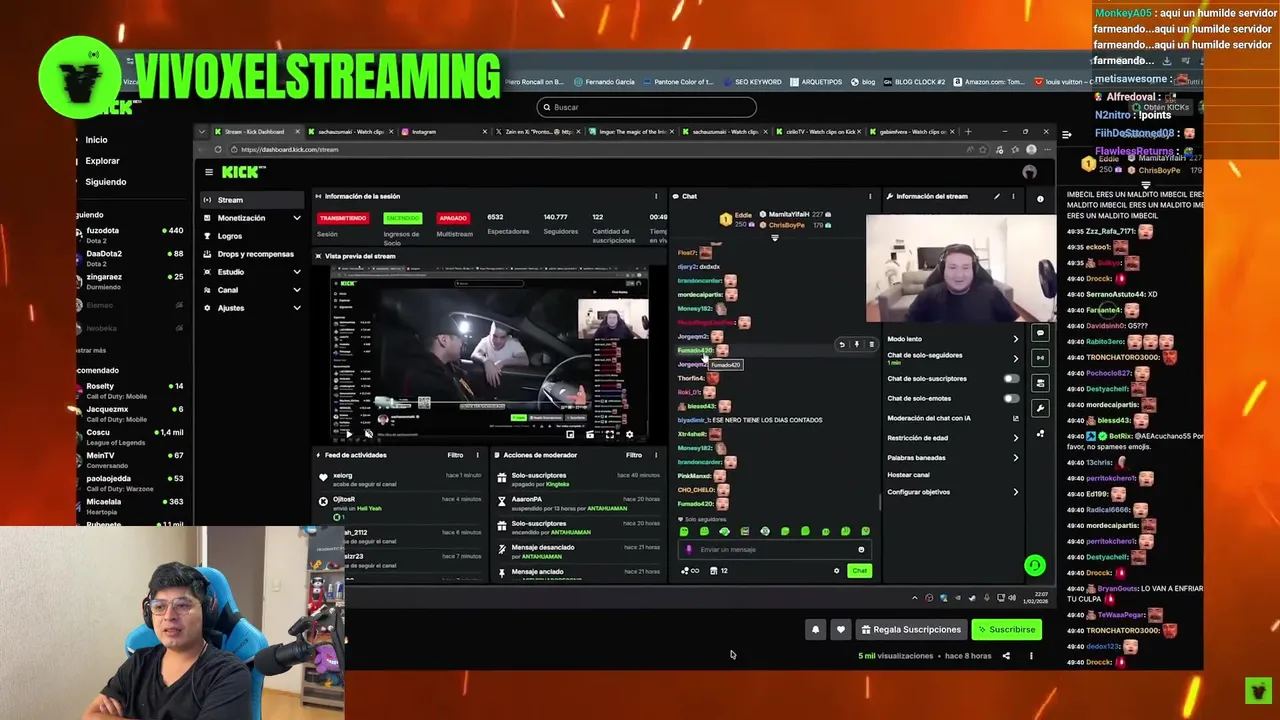
Task: Toggle Chat de solo-suscriptores switch
Action: (x=1012, y=379)
